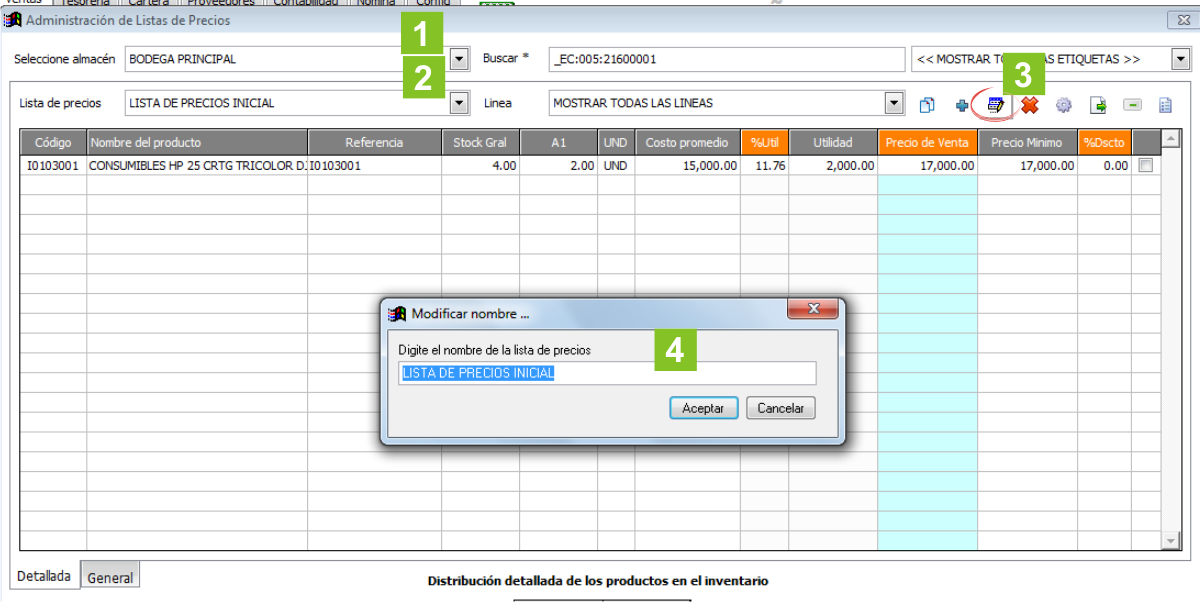1200x602 pixels.
Task: Click the green minus toolbar icon
Action: (x=1132, y=104)
